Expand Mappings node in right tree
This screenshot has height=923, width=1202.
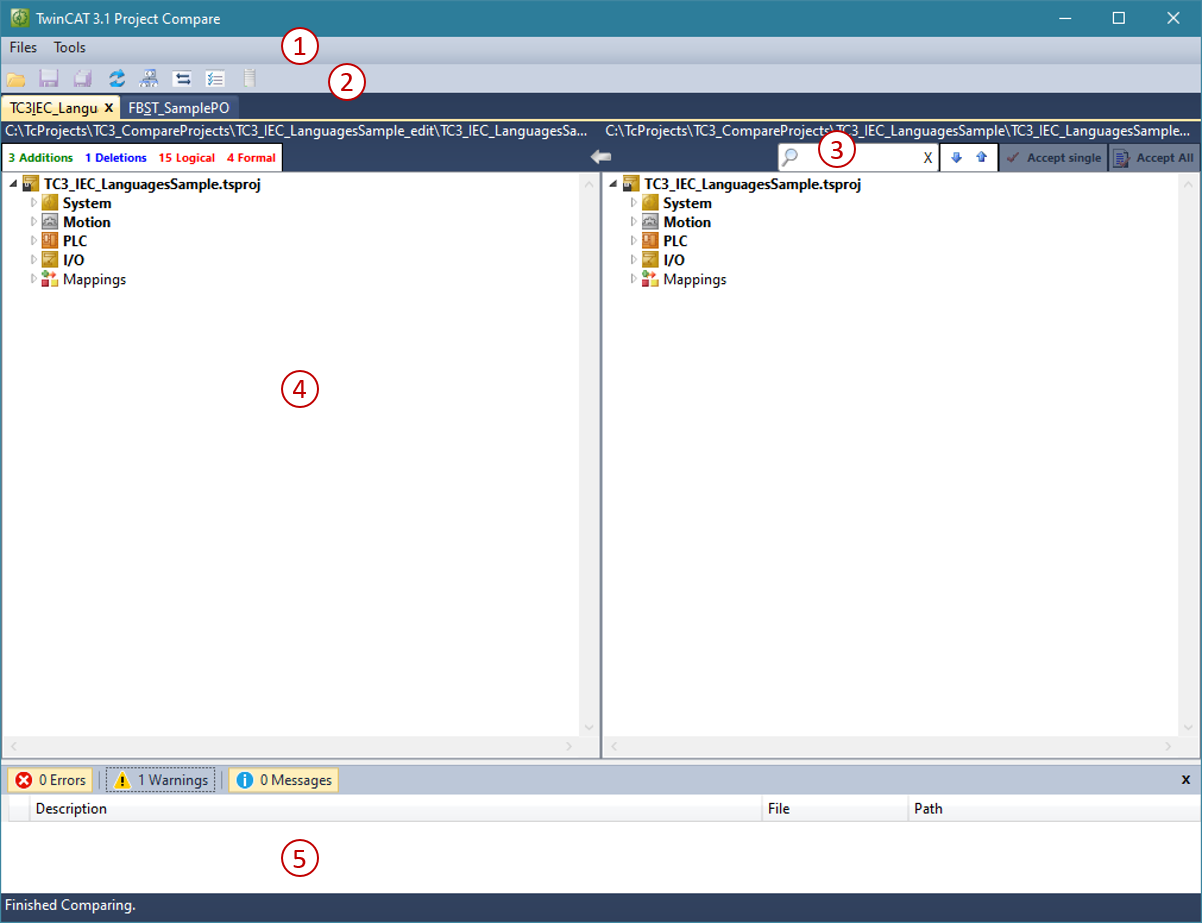point(634,279)
